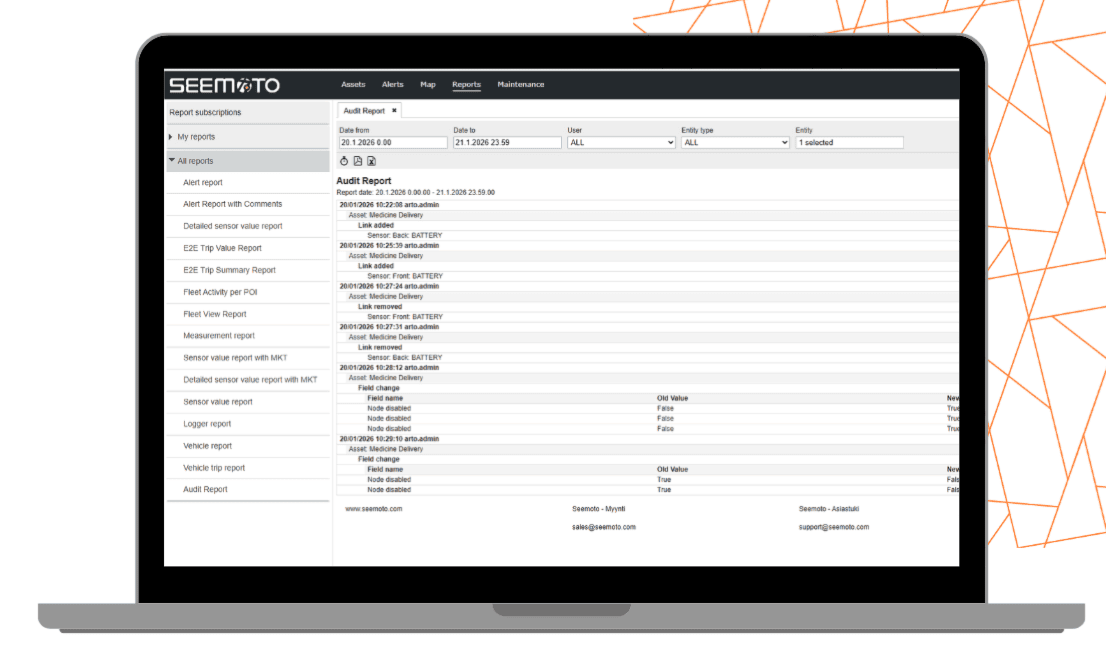
Task: Close the Audit Report tab
Action: click(x=394, y=111)
